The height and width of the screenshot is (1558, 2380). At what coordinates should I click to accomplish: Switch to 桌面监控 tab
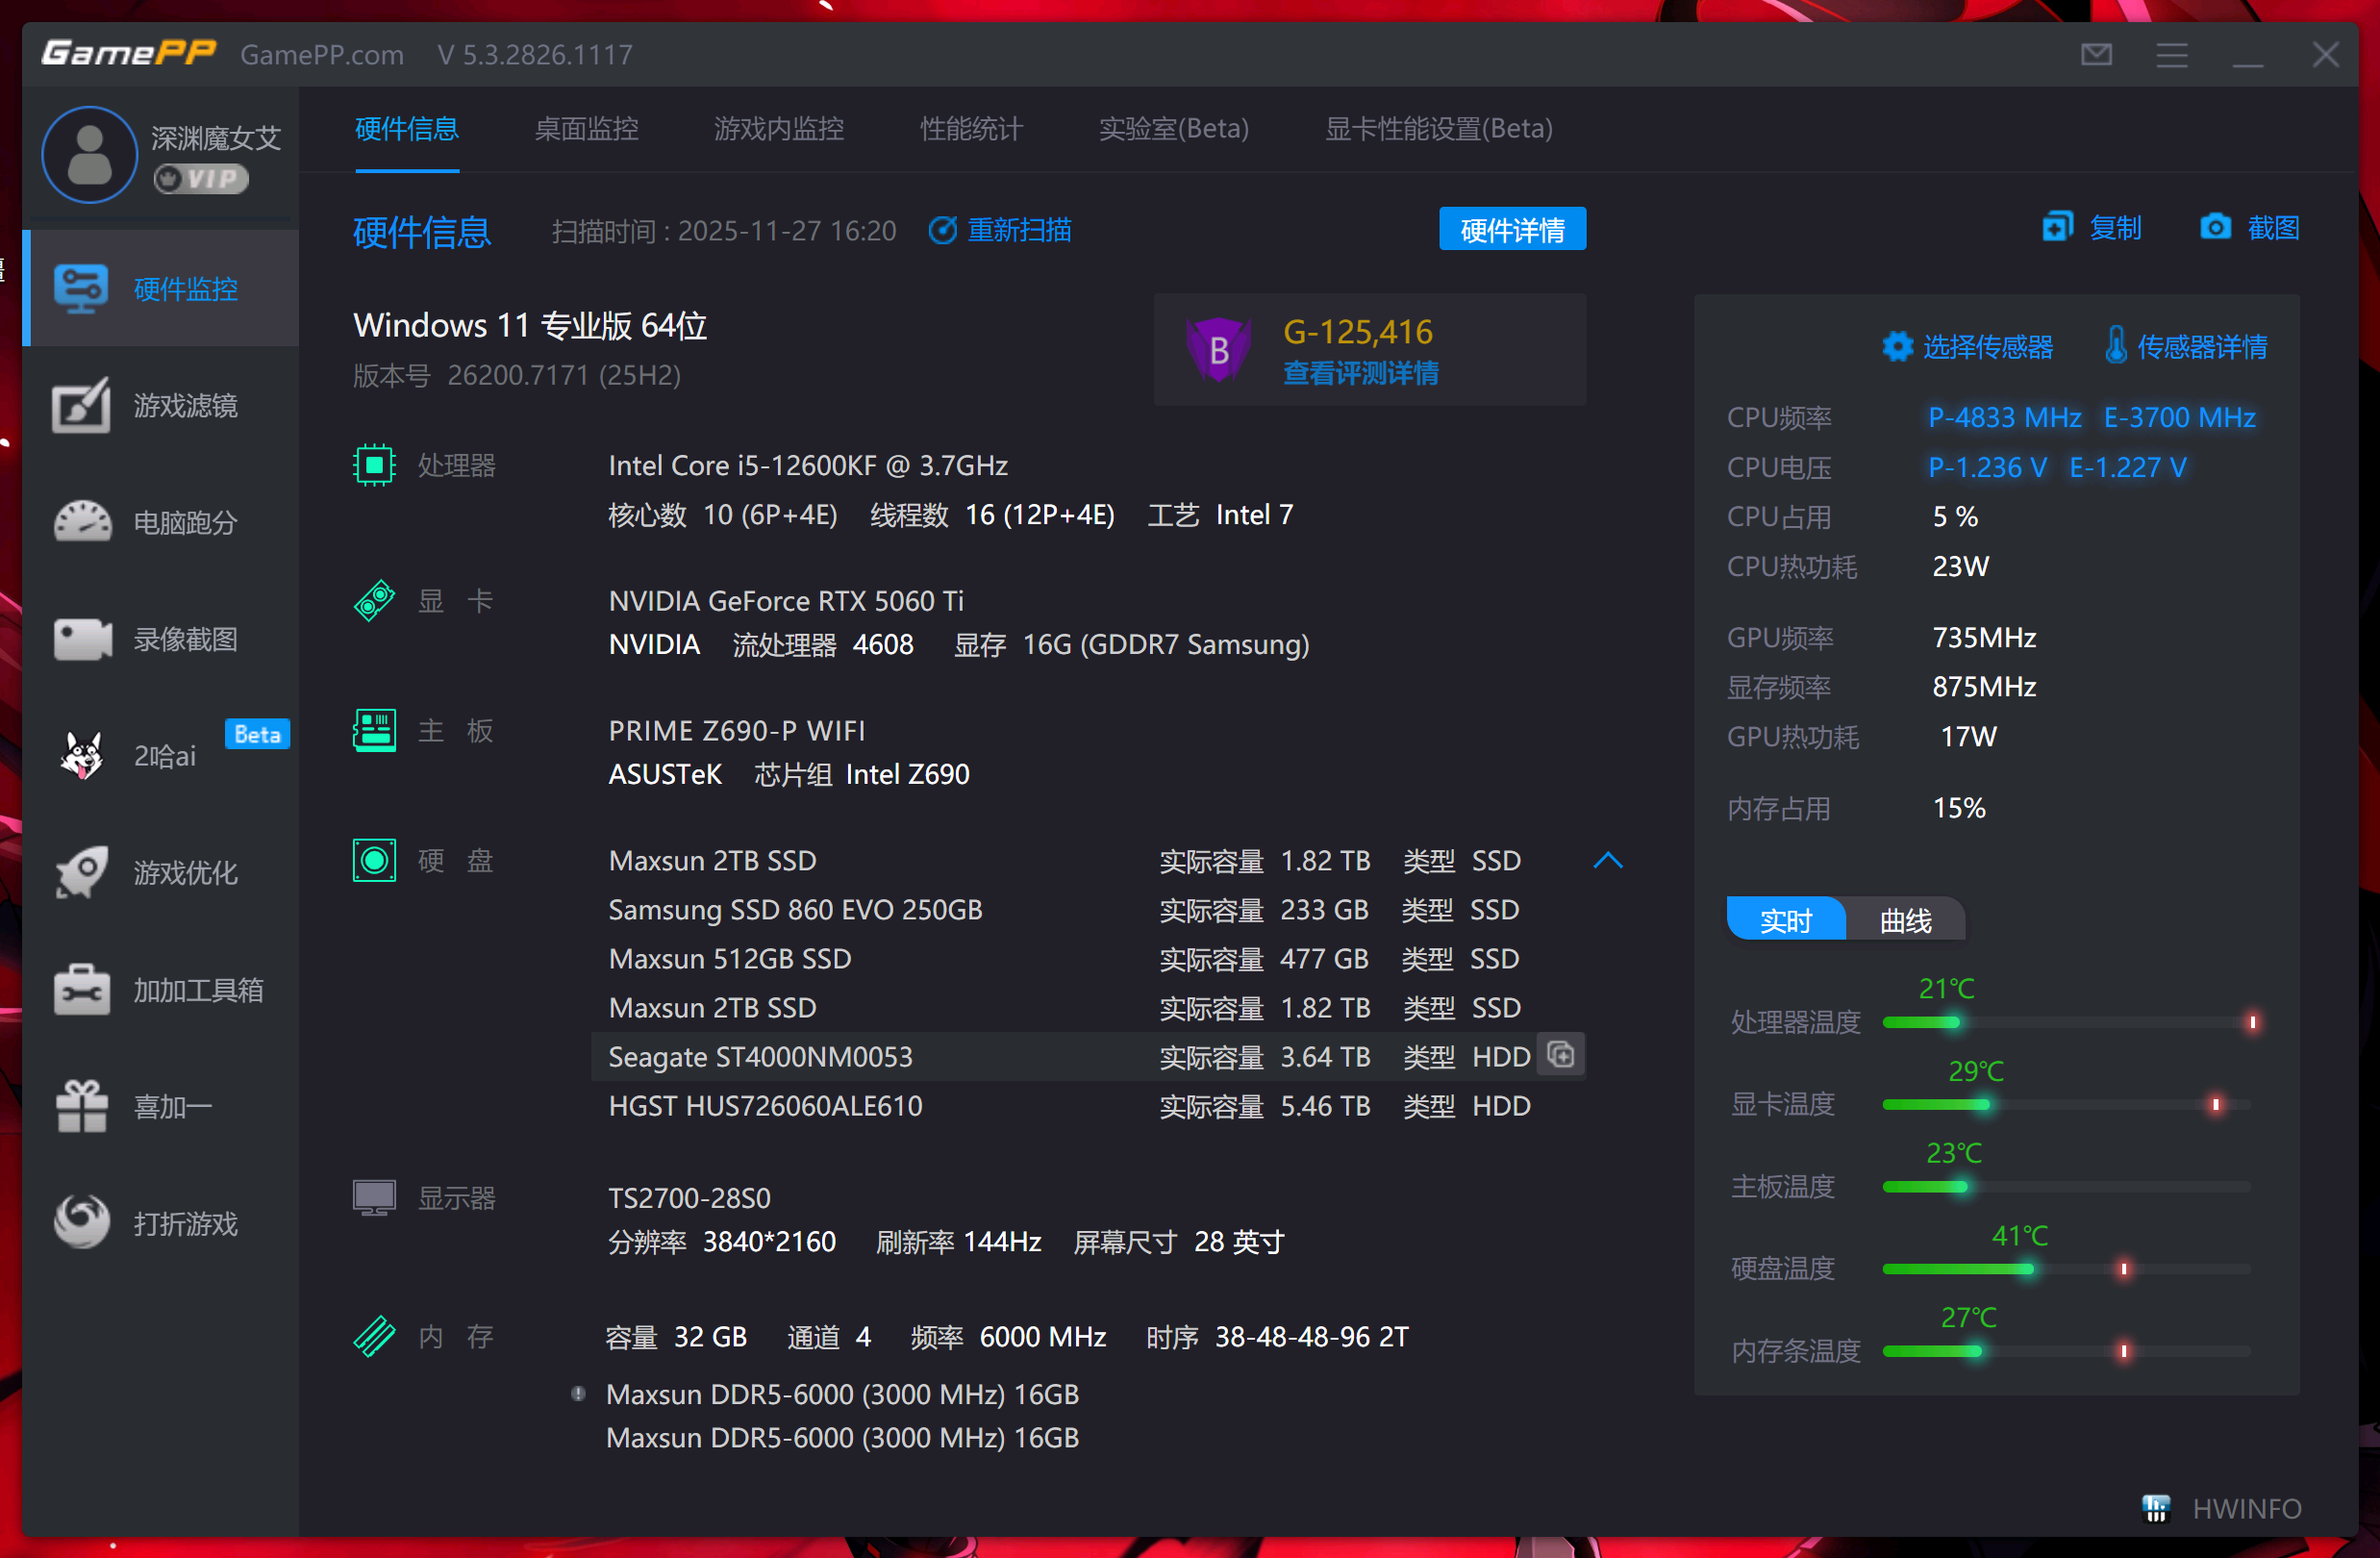pos(586,129)
